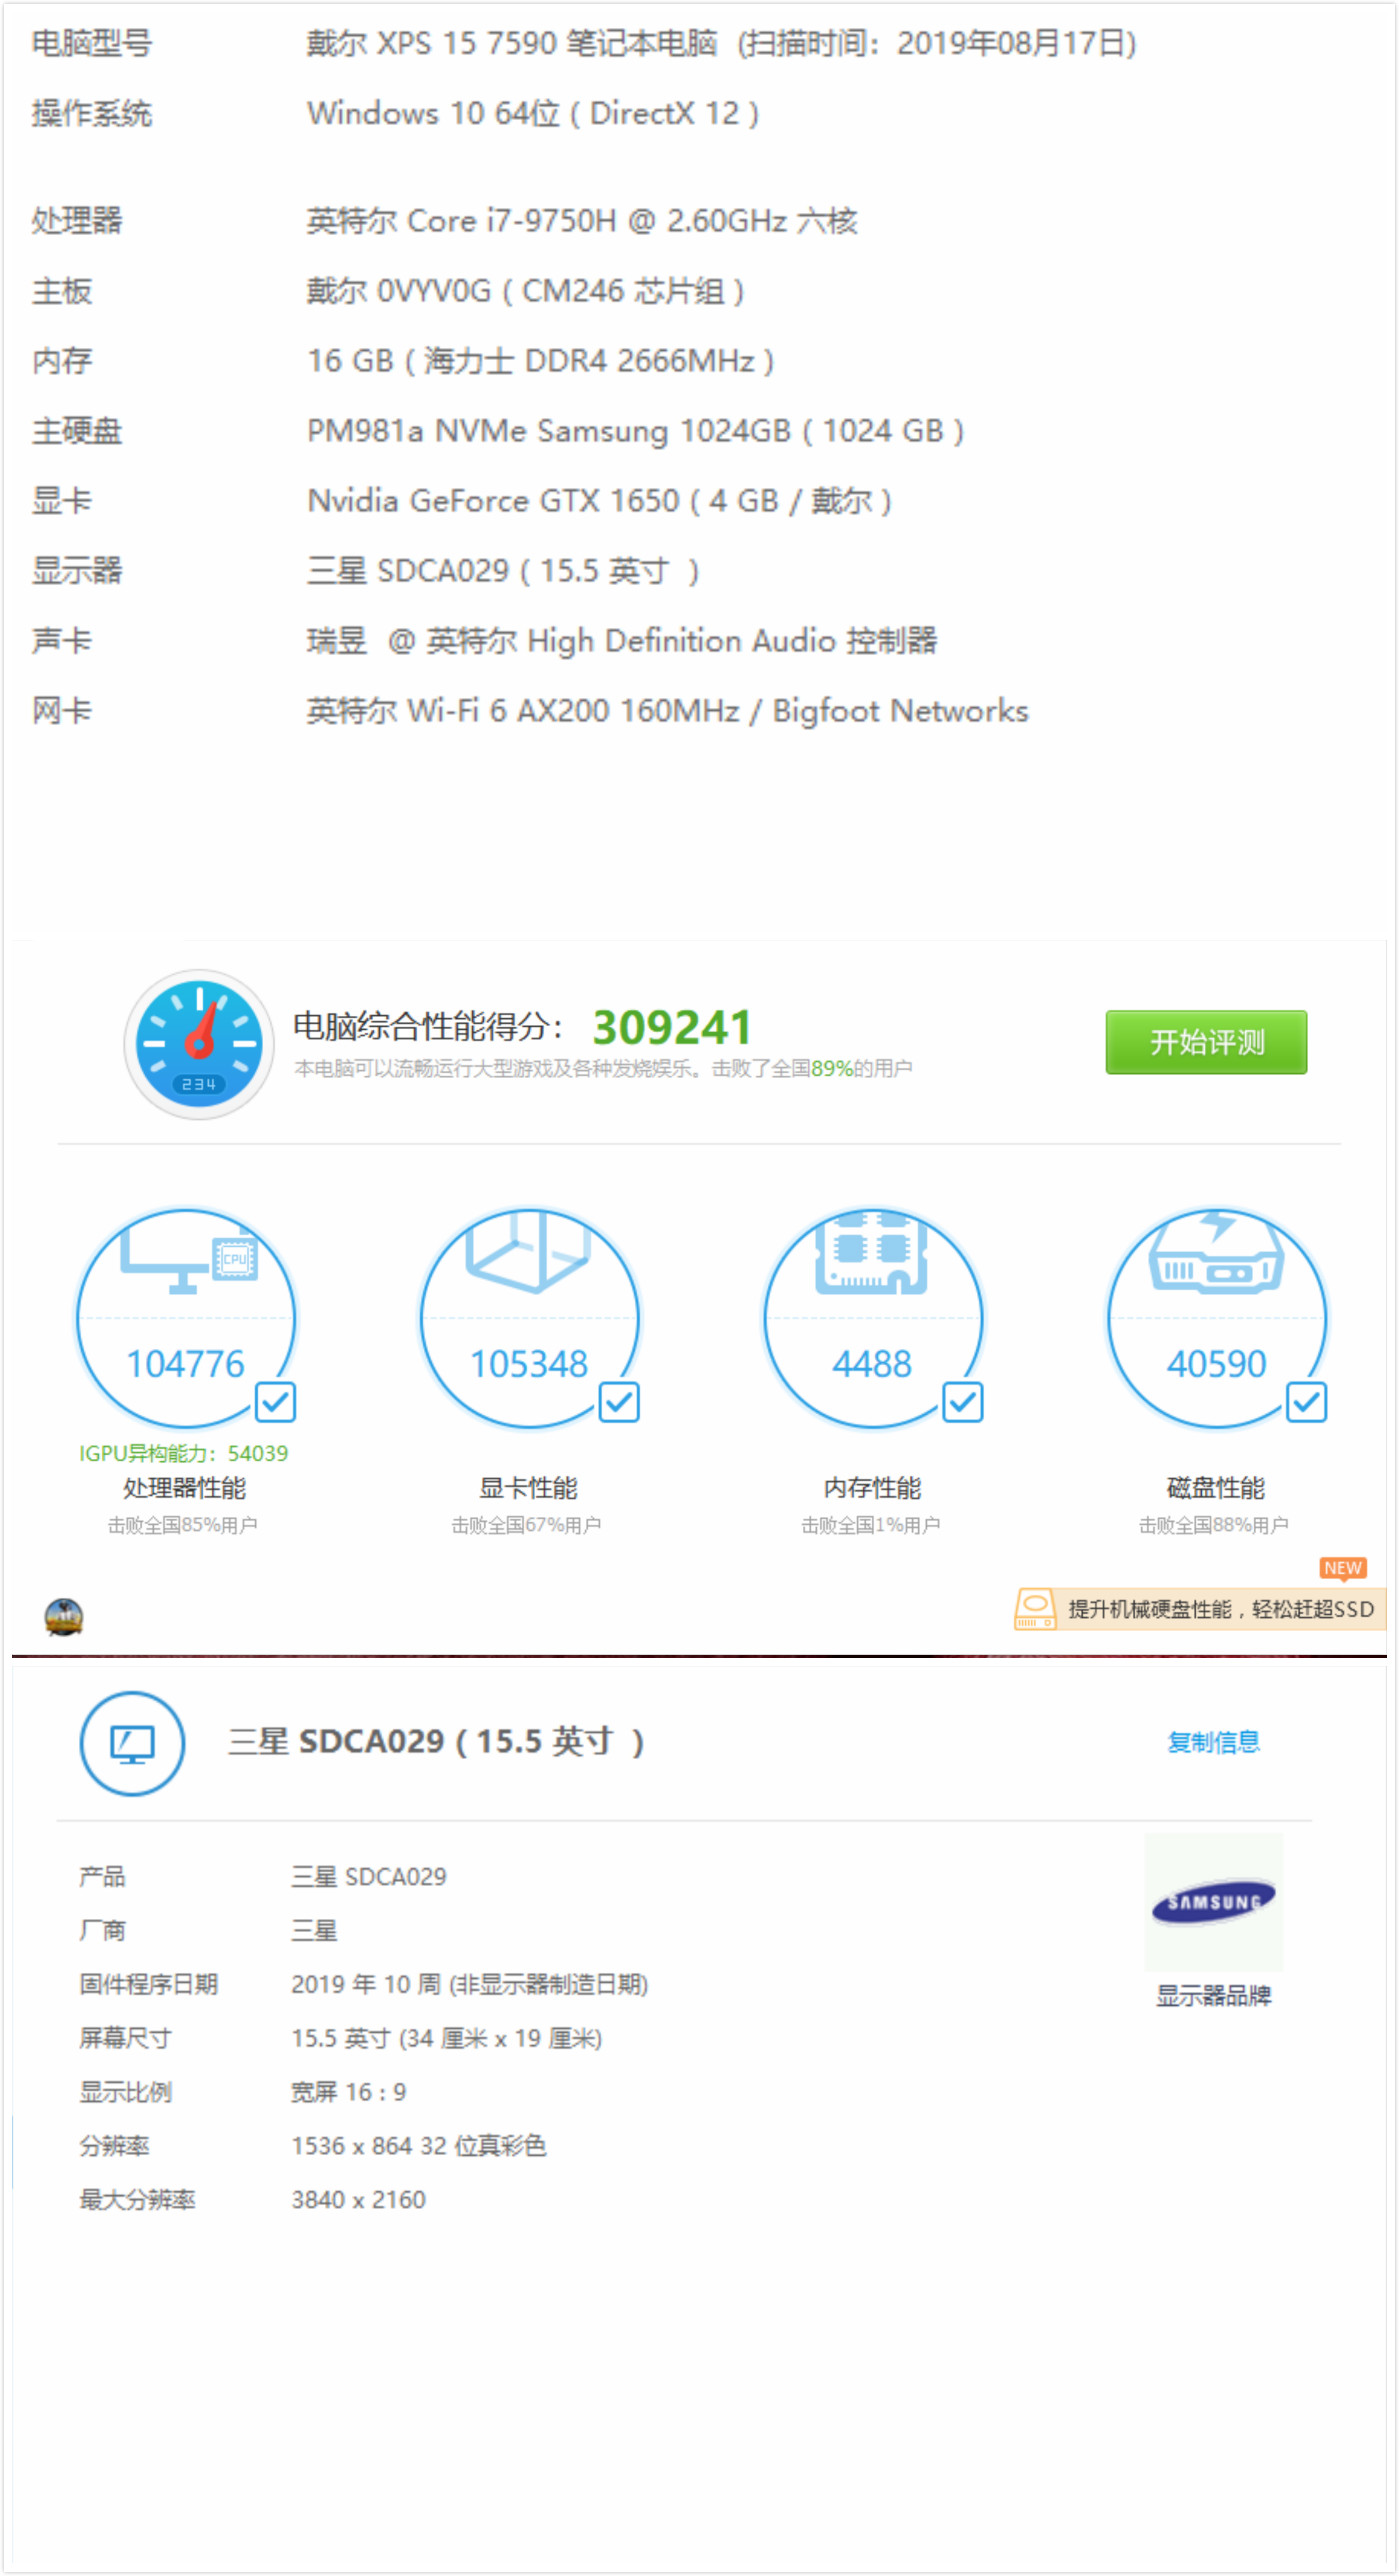Image resolution: width=1399 pixels, height=2576 pixels.
Task: Click the memory performance chip icon
Action: [871, 1253]
